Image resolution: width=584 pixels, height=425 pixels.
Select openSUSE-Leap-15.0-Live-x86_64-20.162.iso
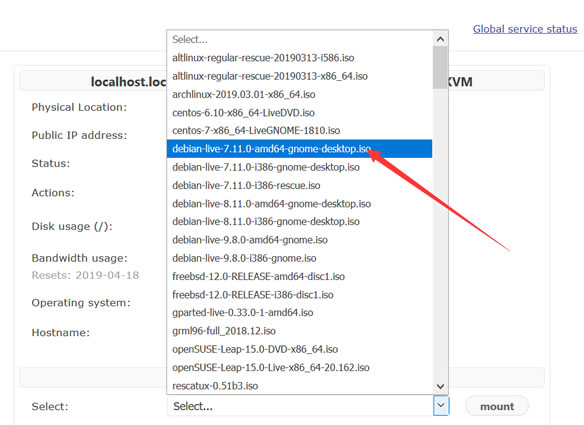299,367
